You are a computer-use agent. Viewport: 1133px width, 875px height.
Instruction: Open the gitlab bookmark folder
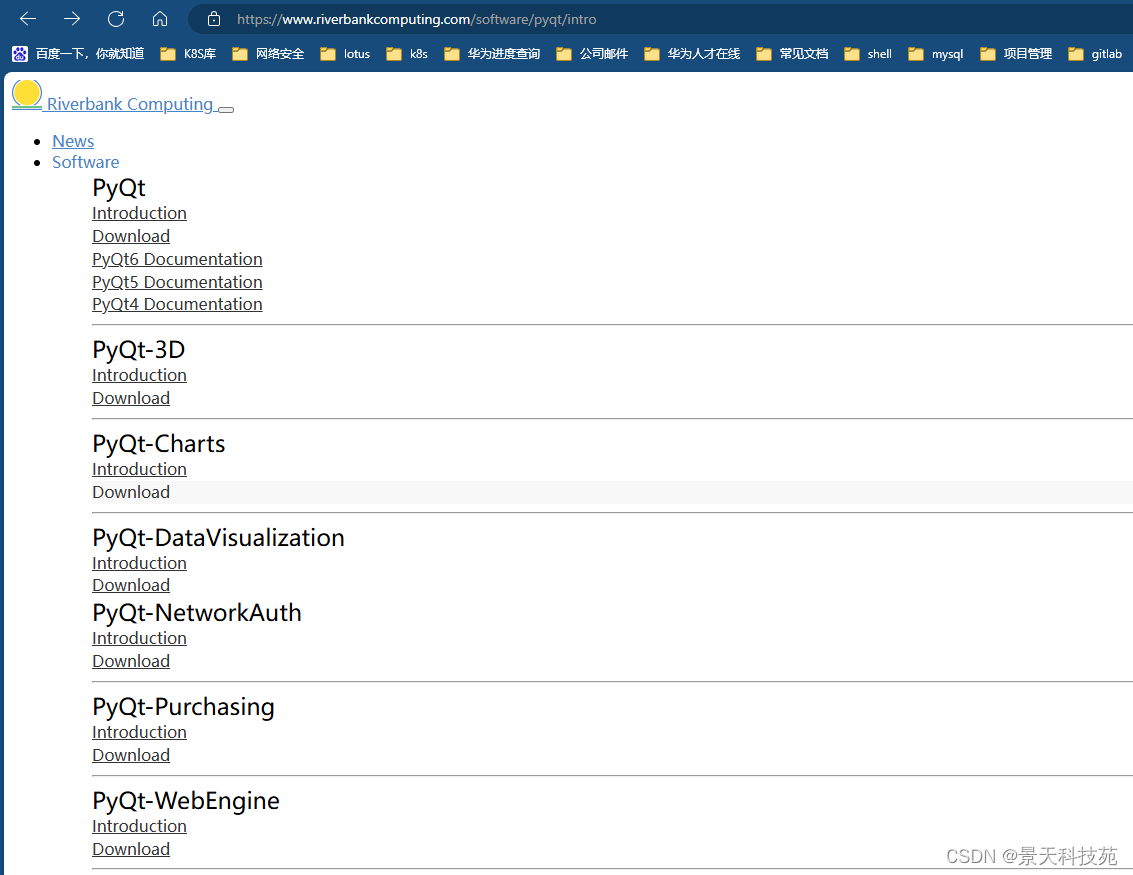pos(1095,53)
